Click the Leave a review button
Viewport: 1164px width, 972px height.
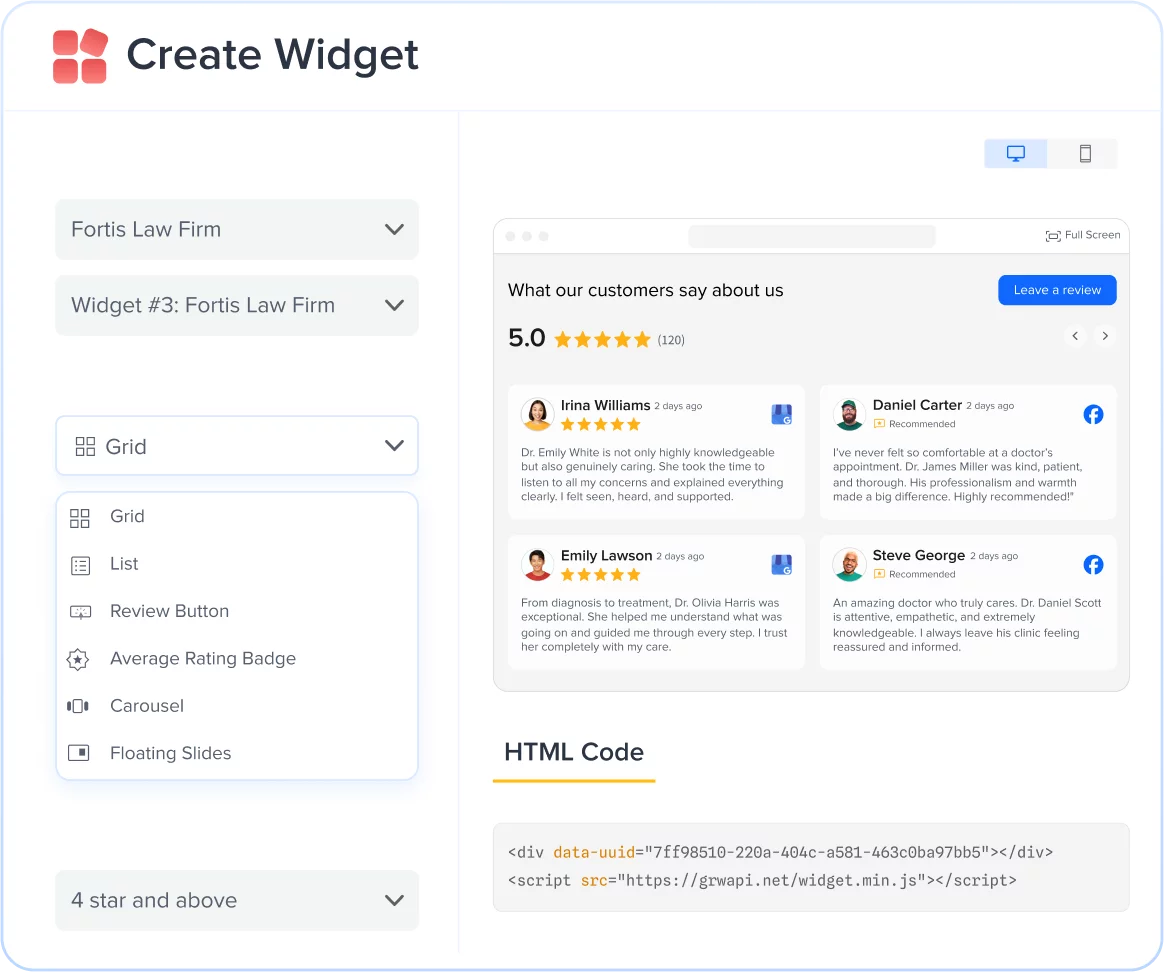pyautogui.click(x=1057, y=290)
